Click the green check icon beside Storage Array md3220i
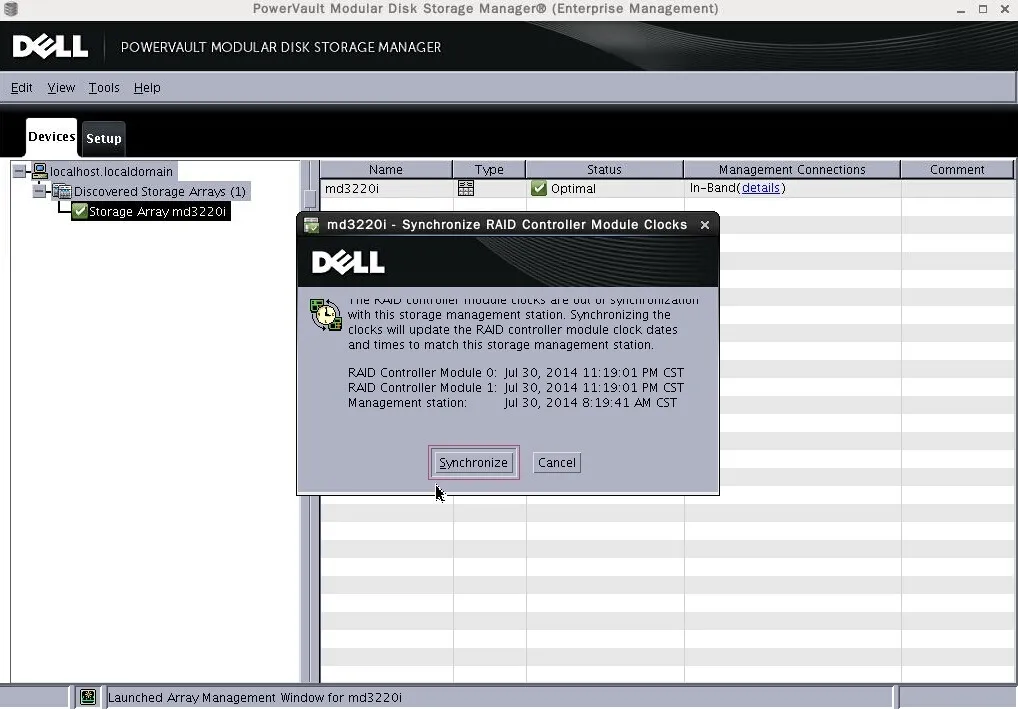Screen dimensions: 1018x709 pos(80,211)
